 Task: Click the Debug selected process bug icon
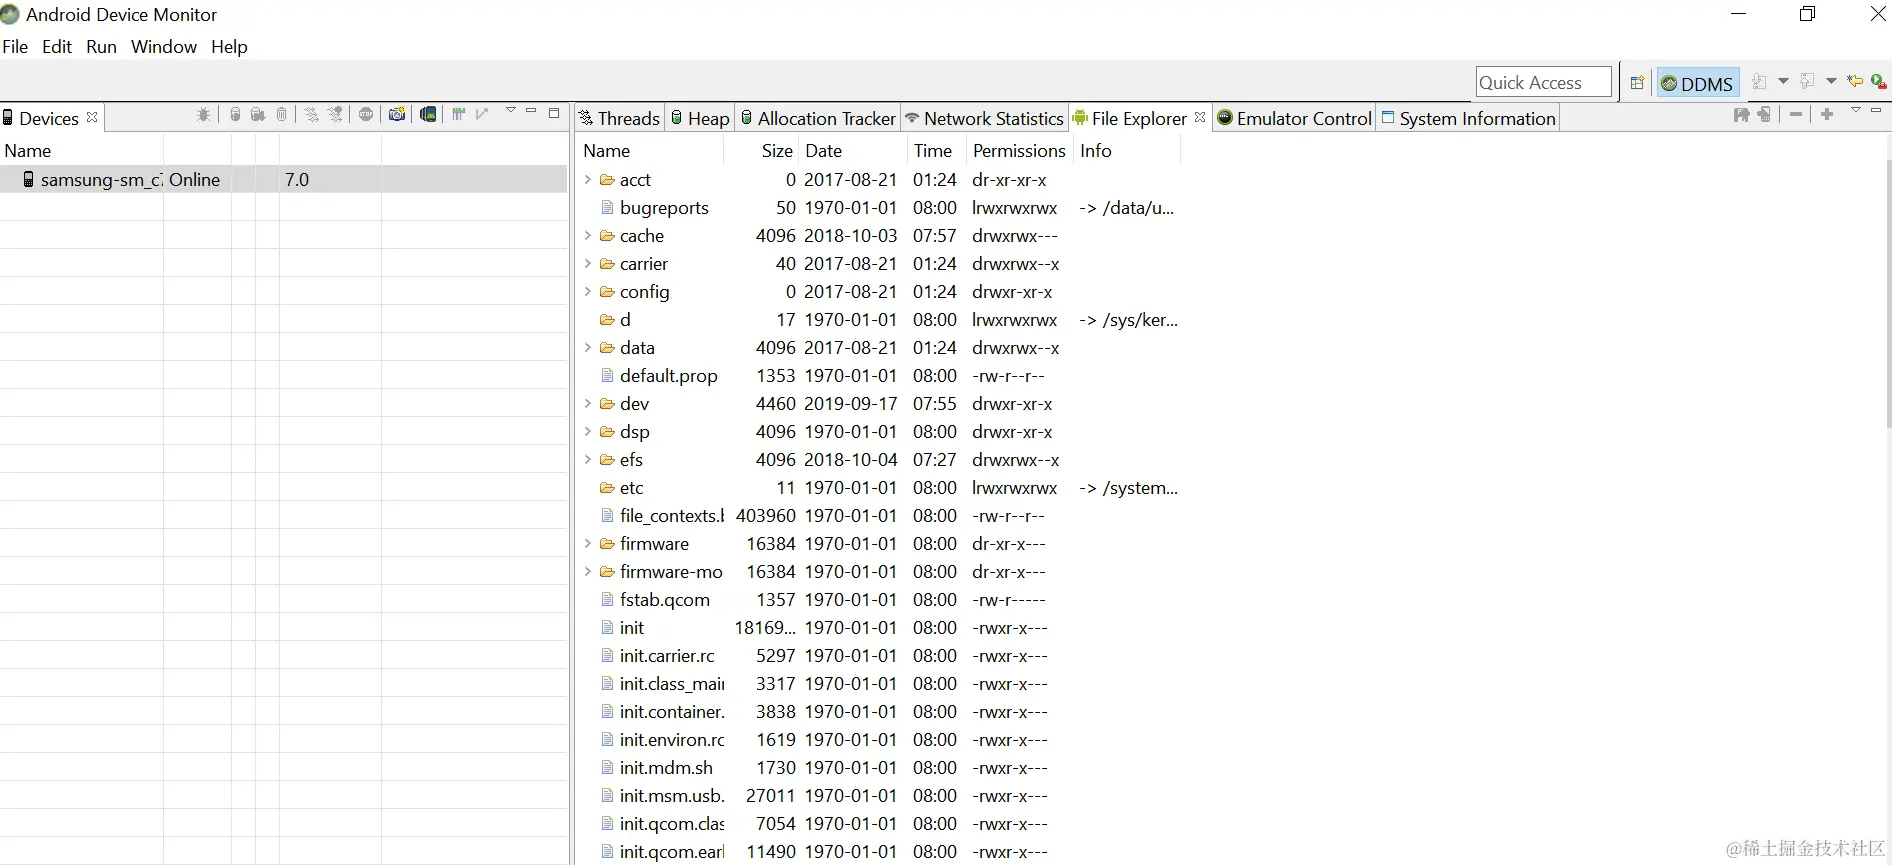(204, 115)
